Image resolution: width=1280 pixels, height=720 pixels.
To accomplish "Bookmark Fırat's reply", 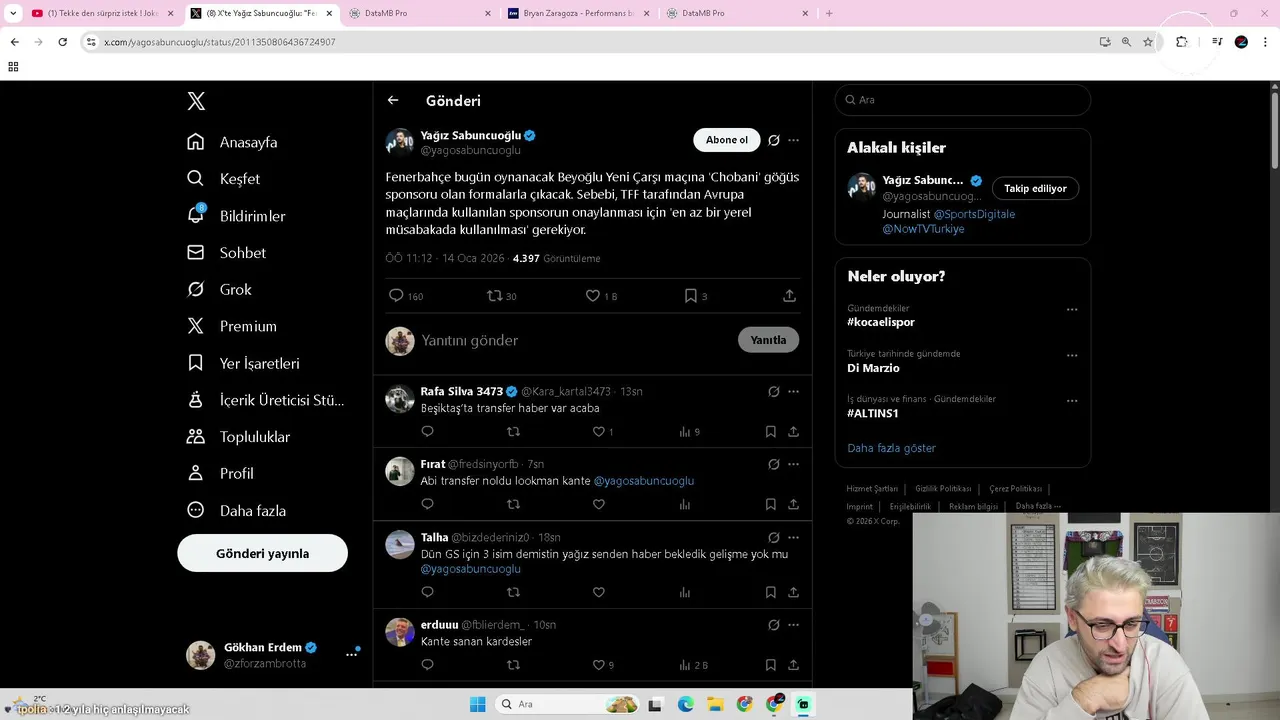I will [x=771, y=505].
